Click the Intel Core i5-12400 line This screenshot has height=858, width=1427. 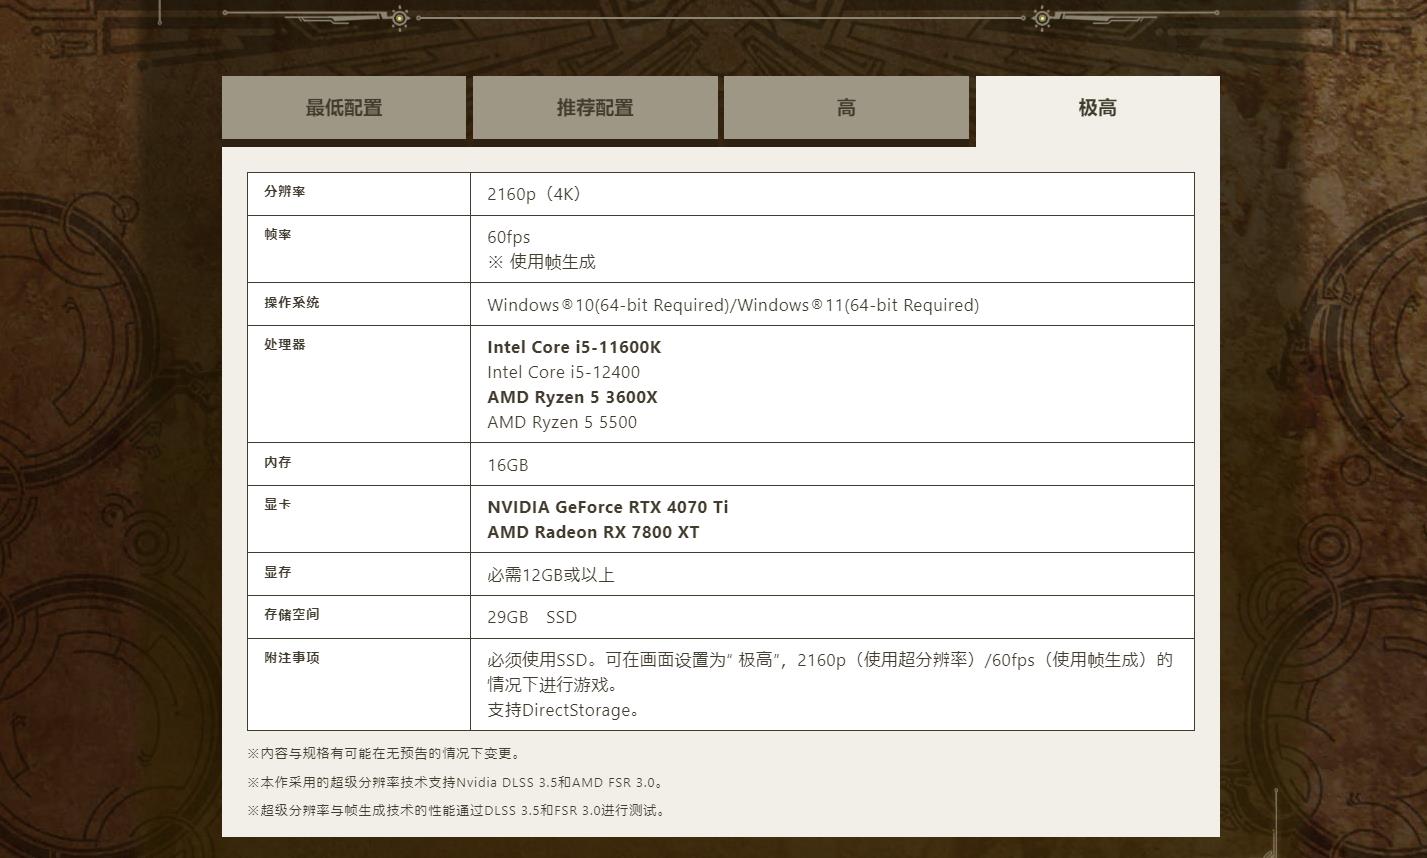pos(563,372)
